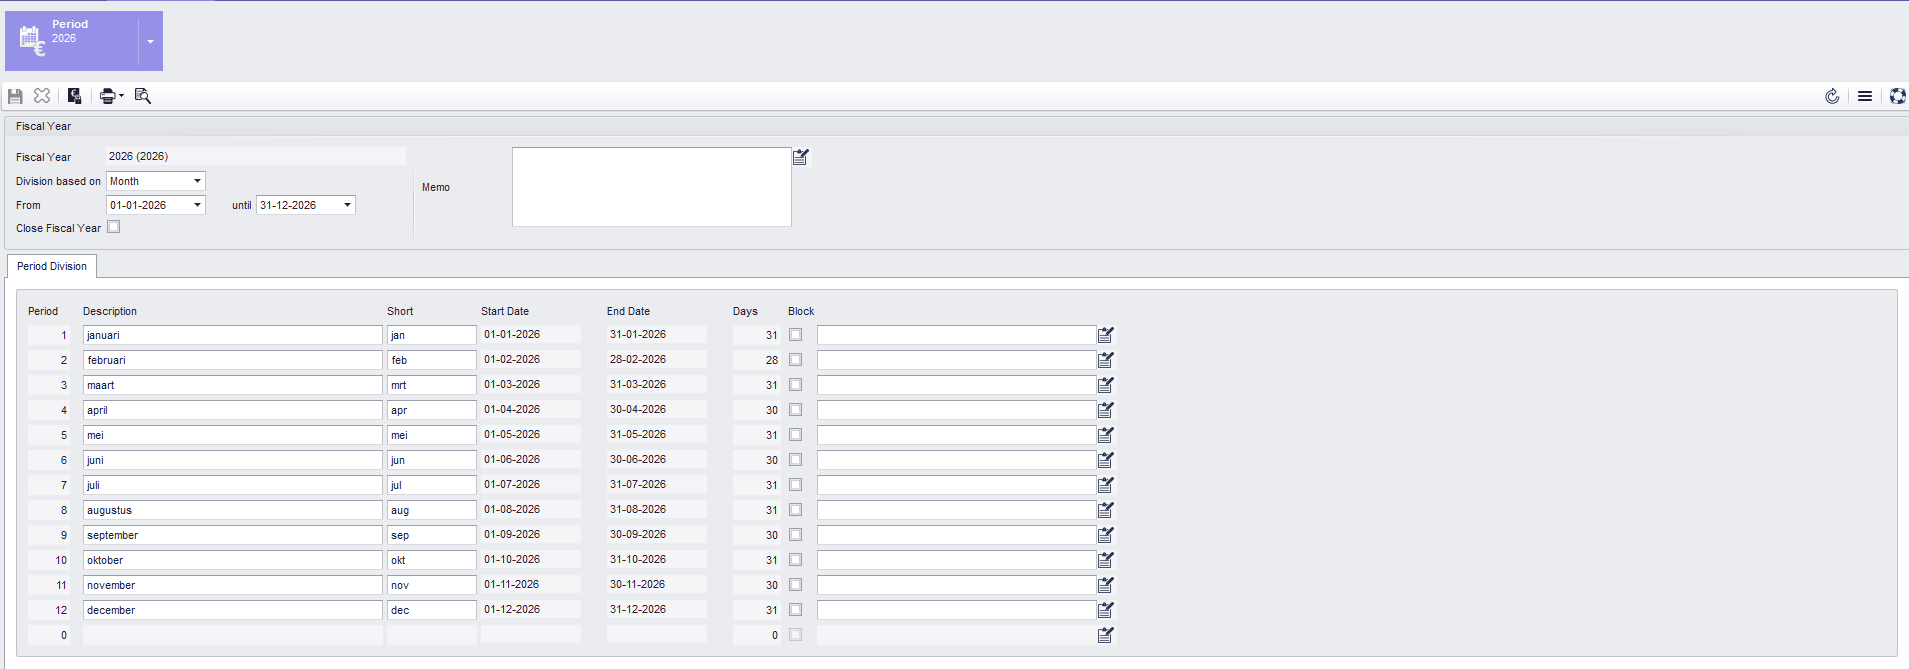
Task: Click the Period 2026 tile button
Action: click(x=72, y=41)
